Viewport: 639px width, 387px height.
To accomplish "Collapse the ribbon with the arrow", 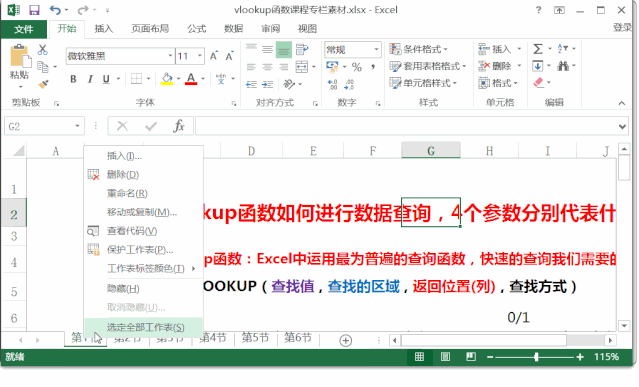I will pos(622,103).
